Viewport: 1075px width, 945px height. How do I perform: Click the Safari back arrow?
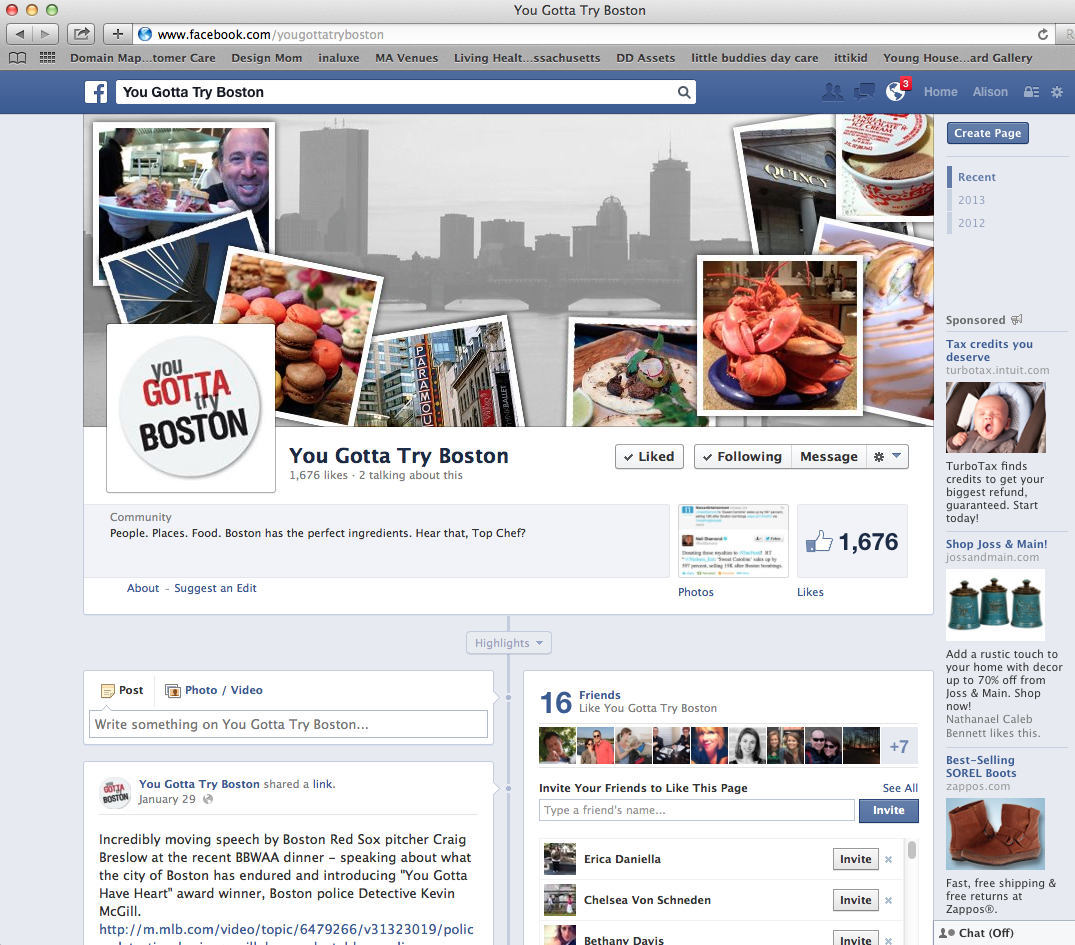pos(20,34)
